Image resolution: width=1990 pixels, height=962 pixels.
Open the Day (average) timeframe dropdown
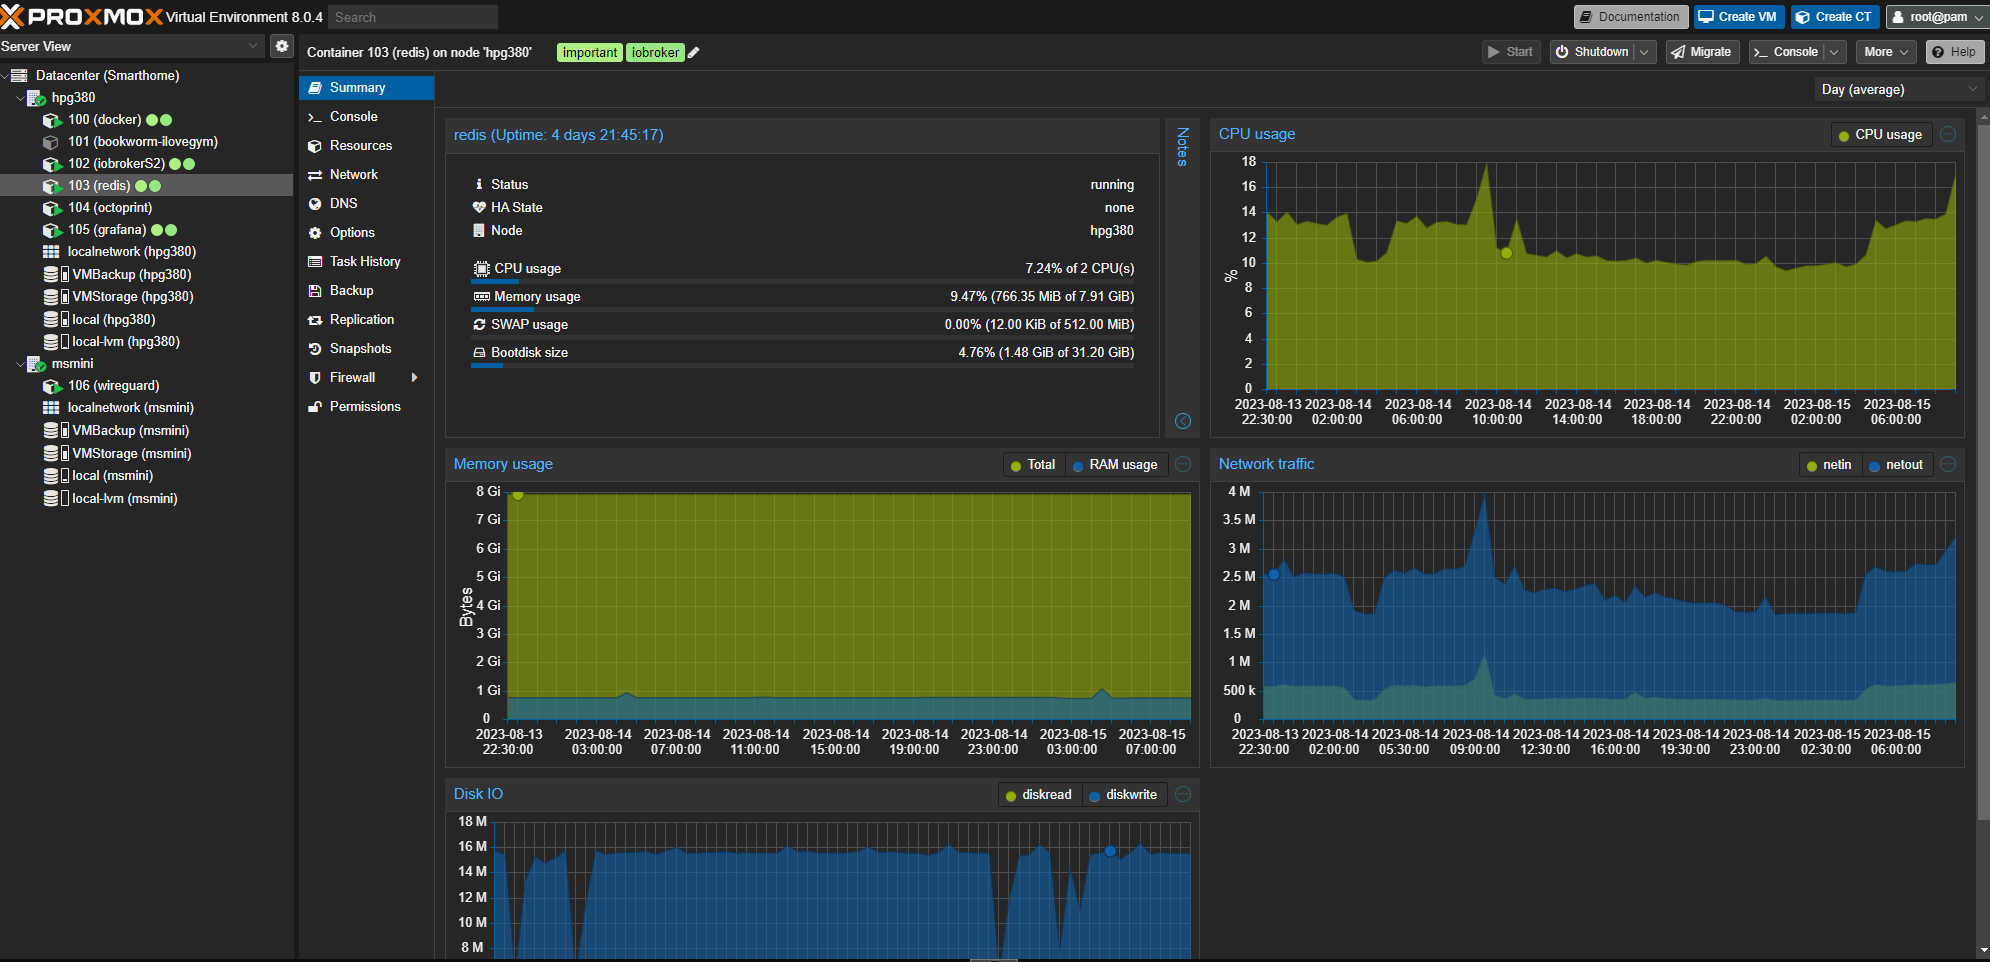tap(1897, 89)
